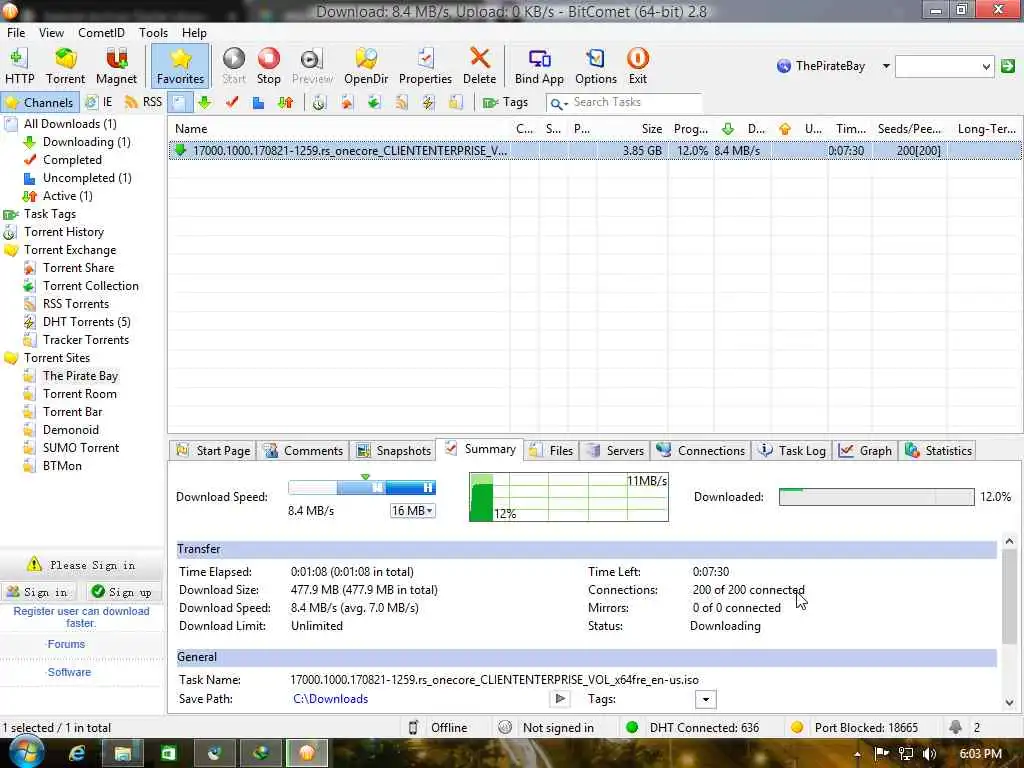Open the File menu
The image size is (1024, 768).
tap(16, 33)
